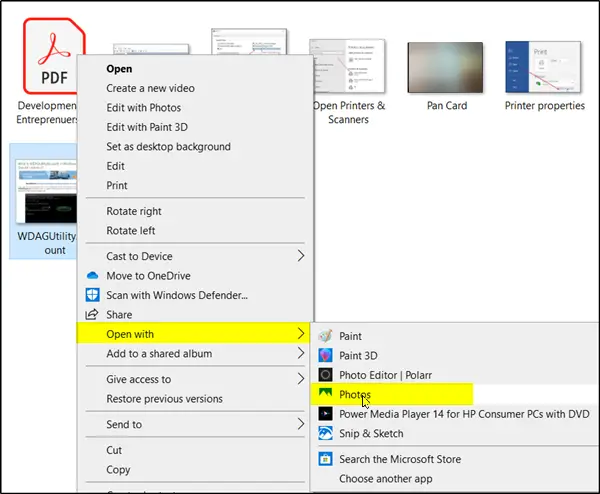600x494 pixels.
Task: Click the Power Media Player icon
Action: pos(325,414)
